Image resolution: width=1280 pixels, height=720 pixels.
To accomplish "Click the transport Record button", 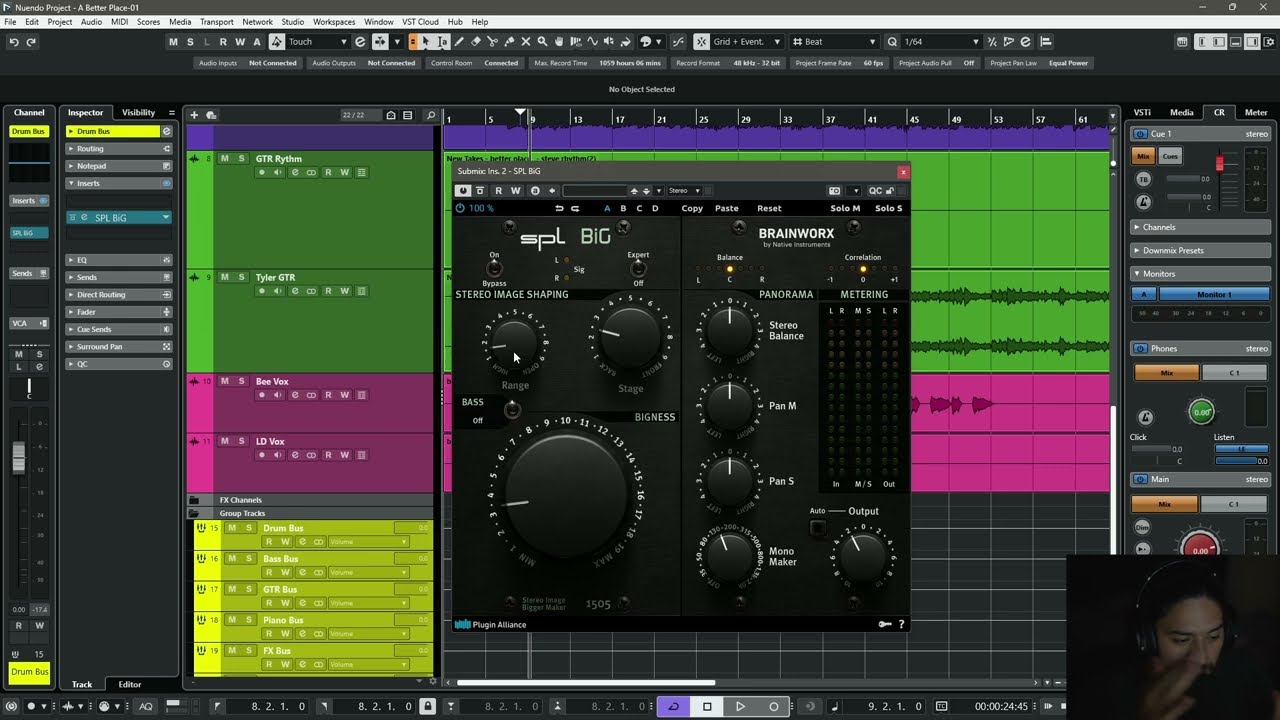I will tap(773, 706).
